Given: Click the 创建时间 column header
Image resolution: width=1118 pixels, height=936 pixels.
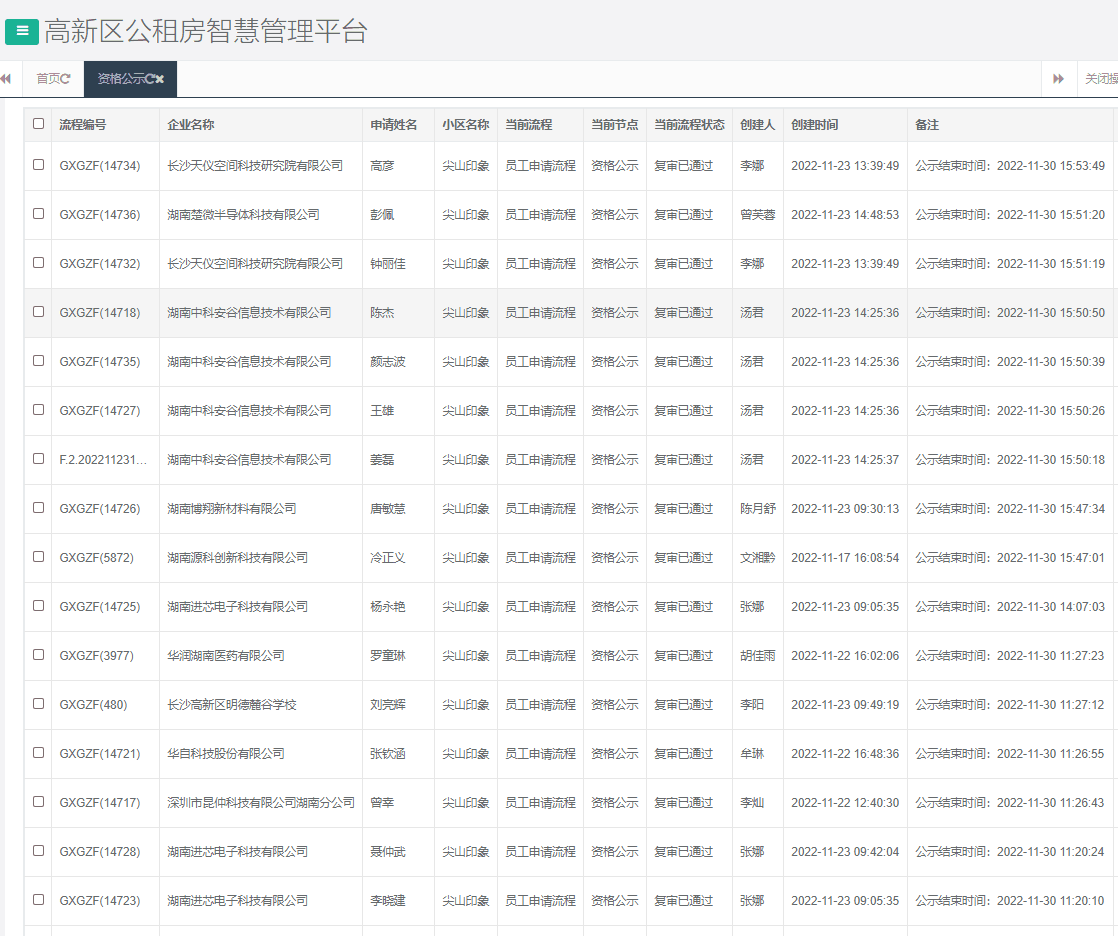Looking at the screenshot, I should click(814, 125).
